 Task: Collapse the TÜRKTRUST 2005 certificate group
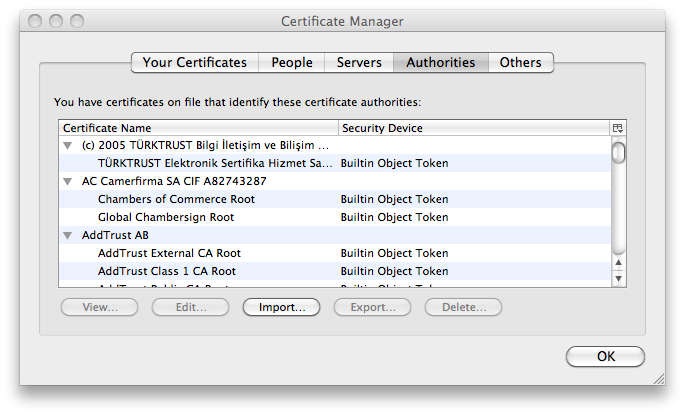pos(68,146)
